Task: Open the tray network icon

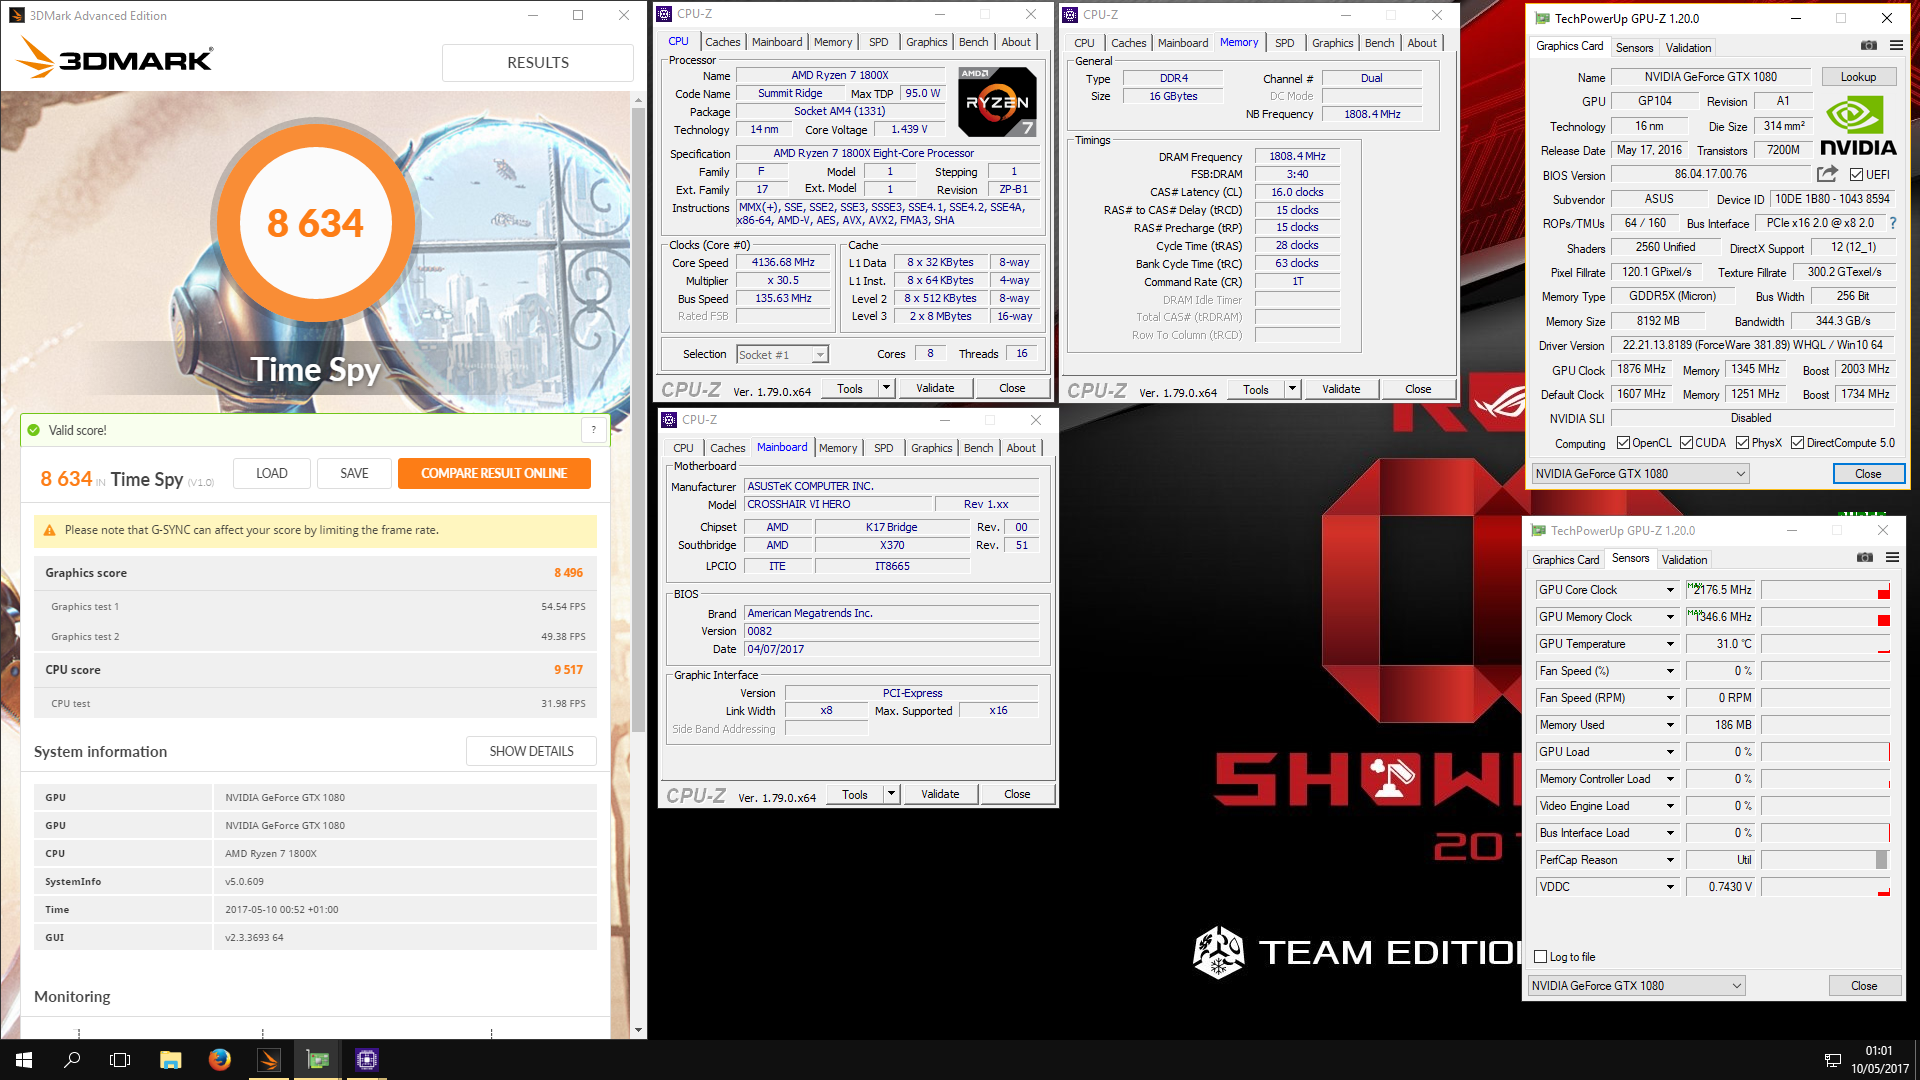Action: point(1832,1060)
